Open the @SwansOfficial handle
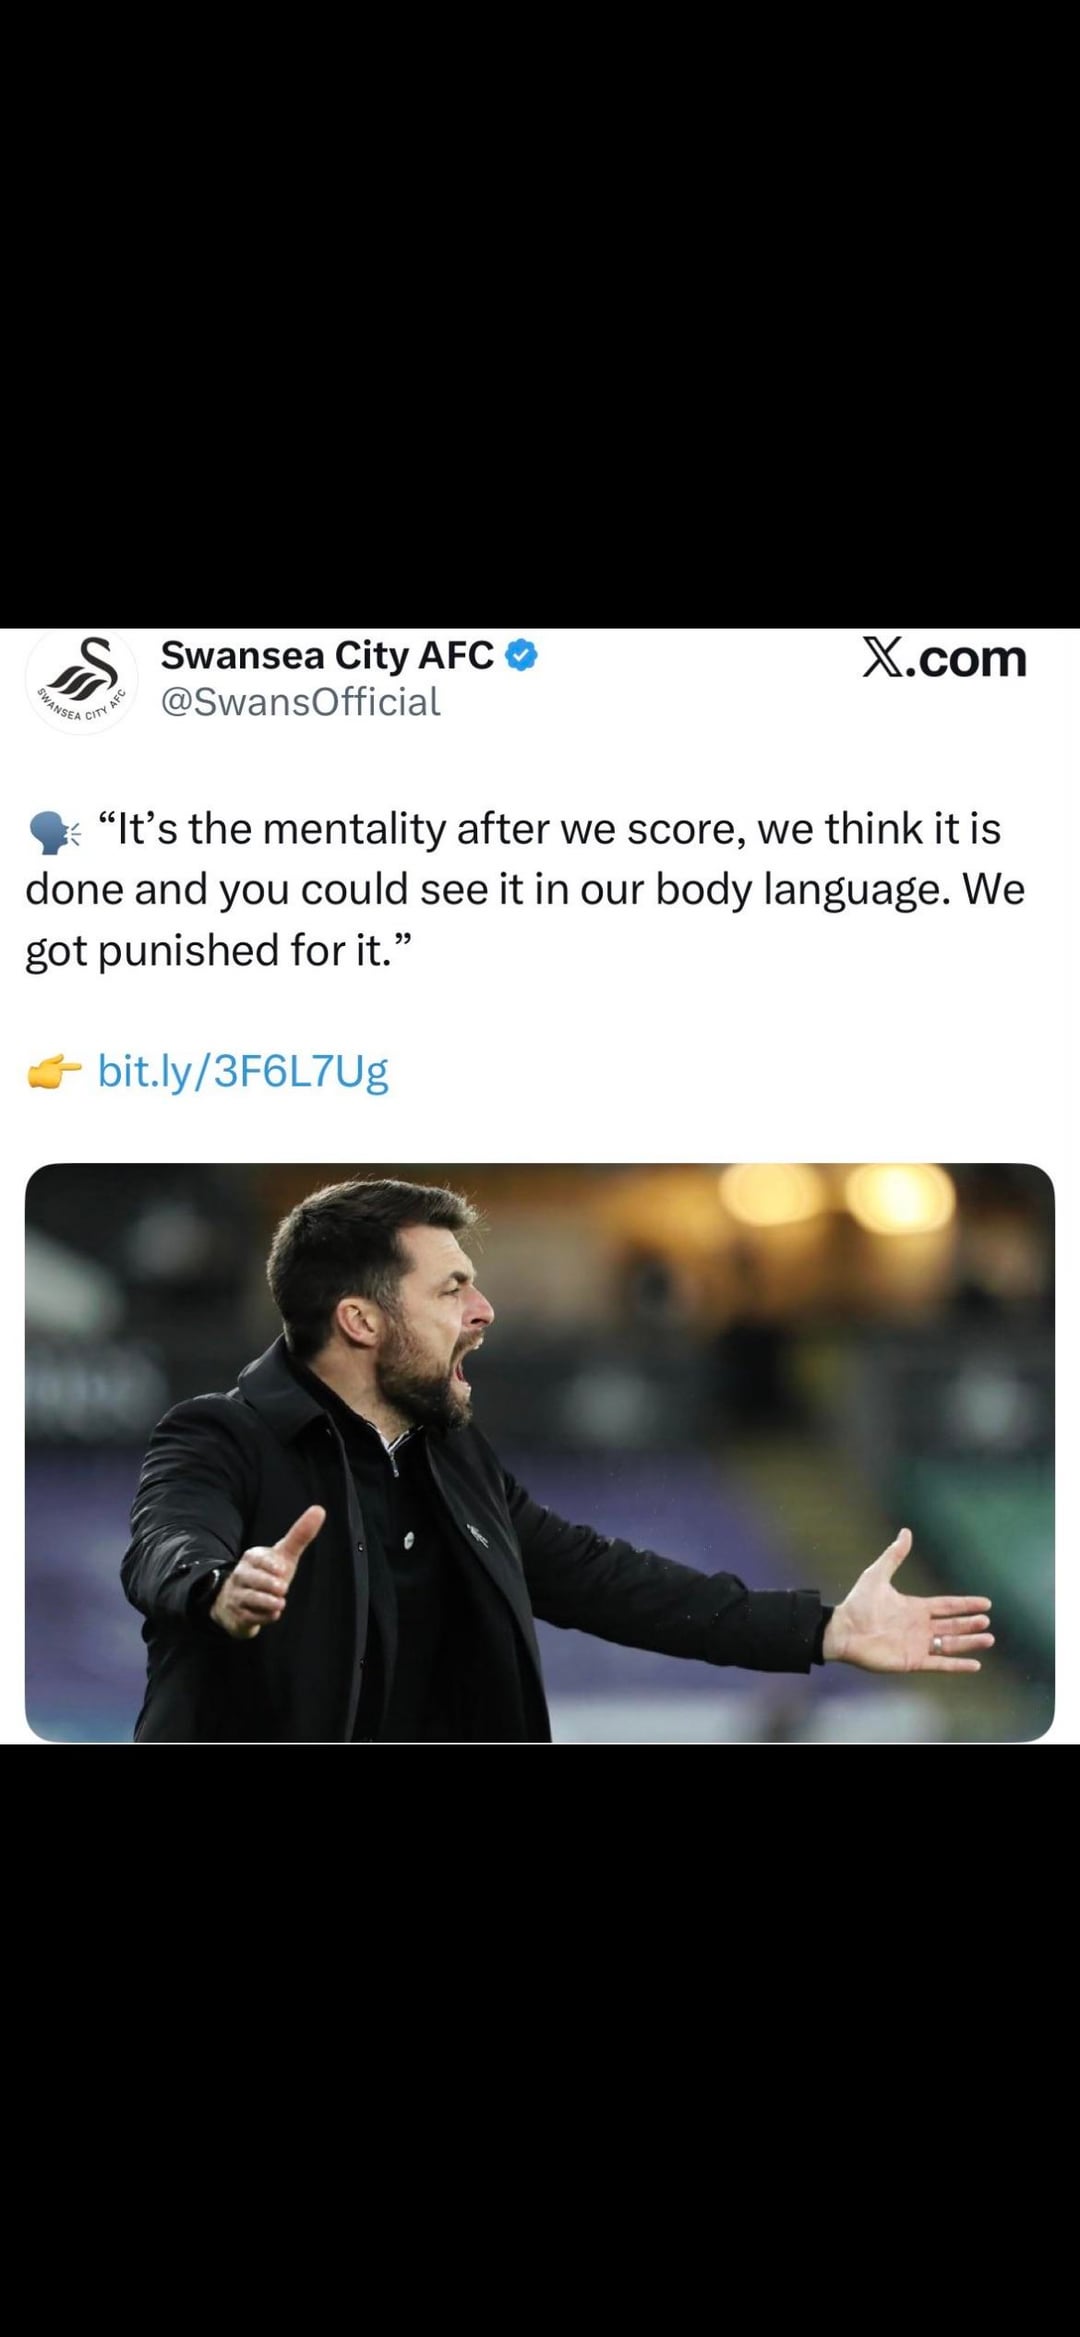 300,702
